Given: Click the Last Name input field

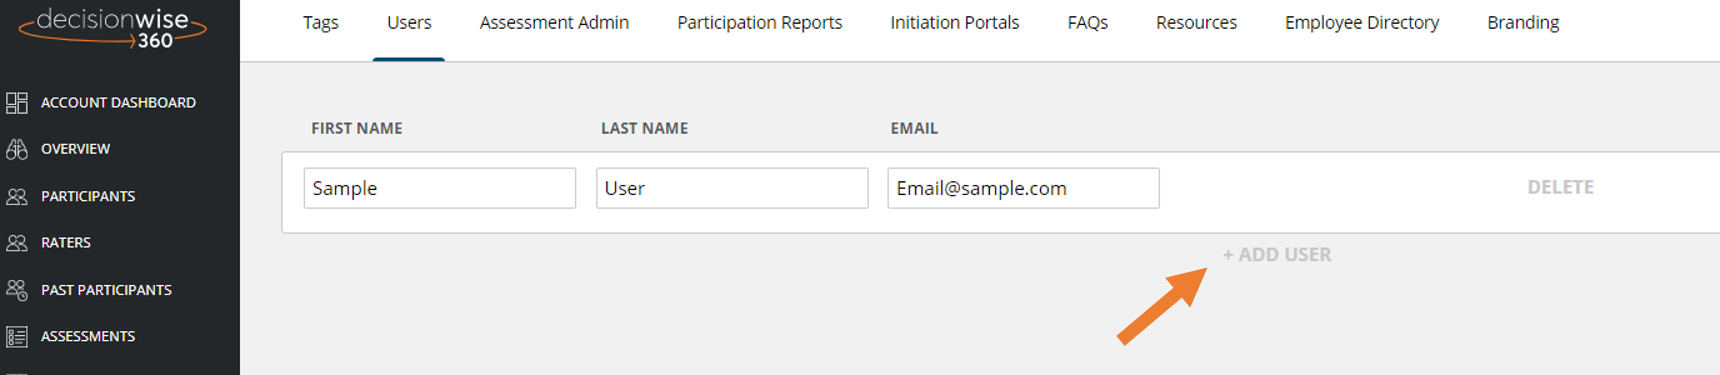Looking at the screenshot, I should (732, 188).
